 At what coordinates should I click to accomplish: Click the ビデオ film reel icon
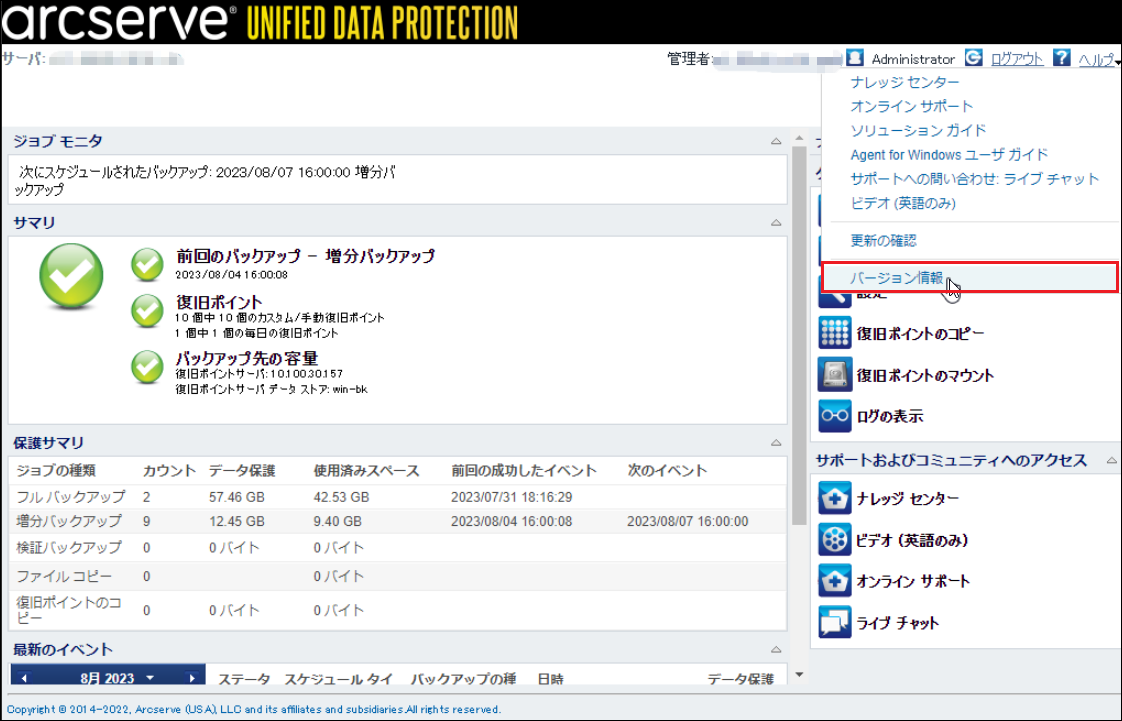tap(834, 539)
